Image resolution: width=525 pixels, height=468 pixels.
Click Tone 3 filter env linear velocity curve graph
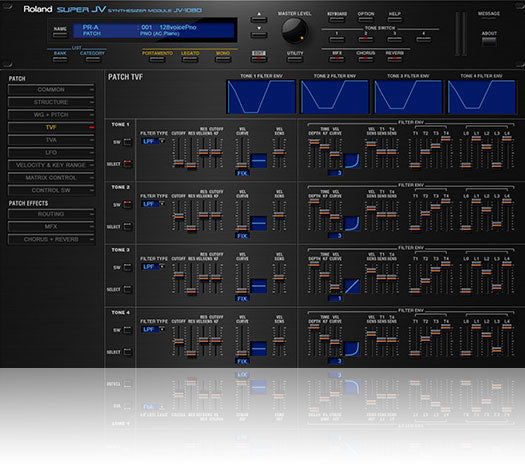(x=352, y=286)
